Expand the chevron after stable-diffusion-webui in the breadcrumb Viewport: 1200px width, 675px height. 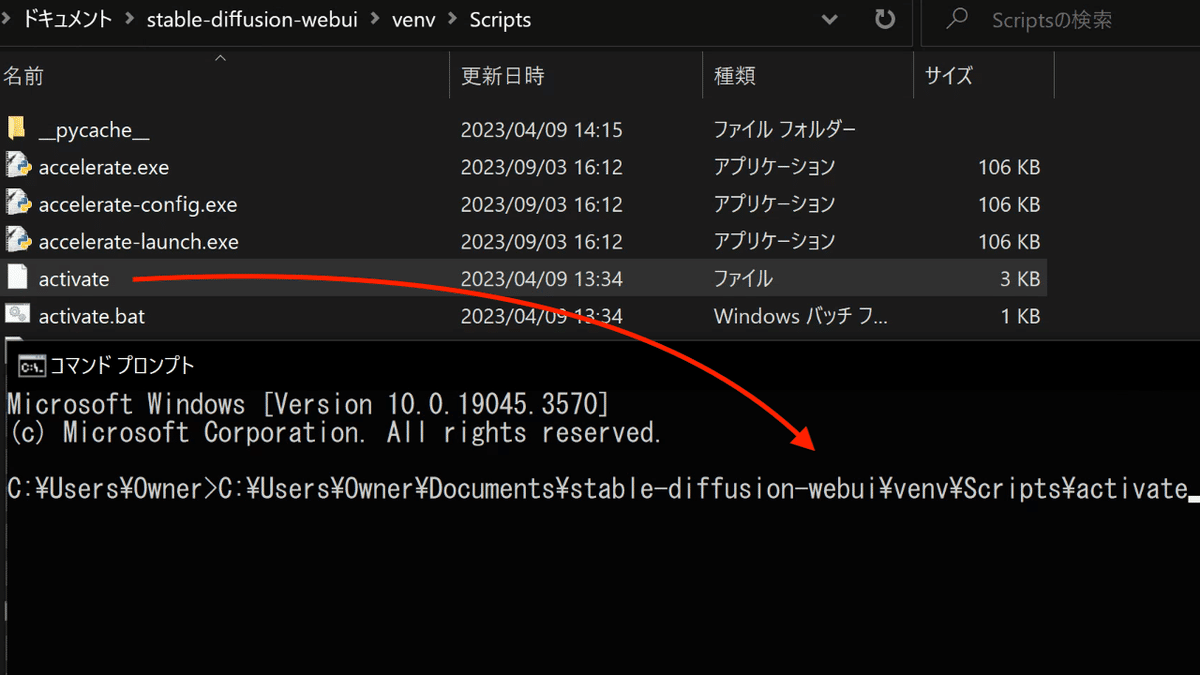(376, 20)
